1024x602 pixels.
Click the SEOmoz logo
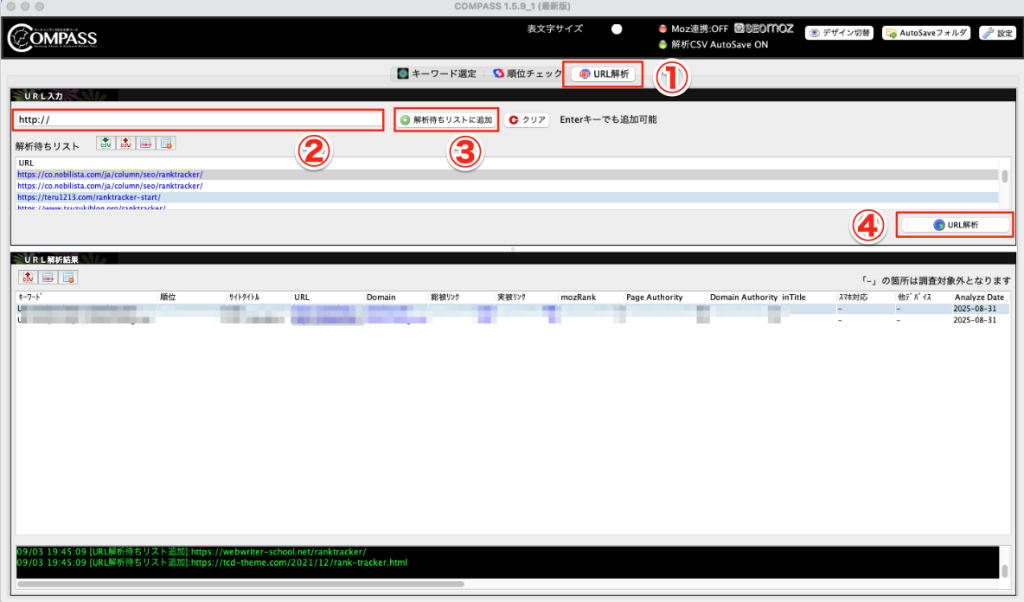tap(763, 28)
